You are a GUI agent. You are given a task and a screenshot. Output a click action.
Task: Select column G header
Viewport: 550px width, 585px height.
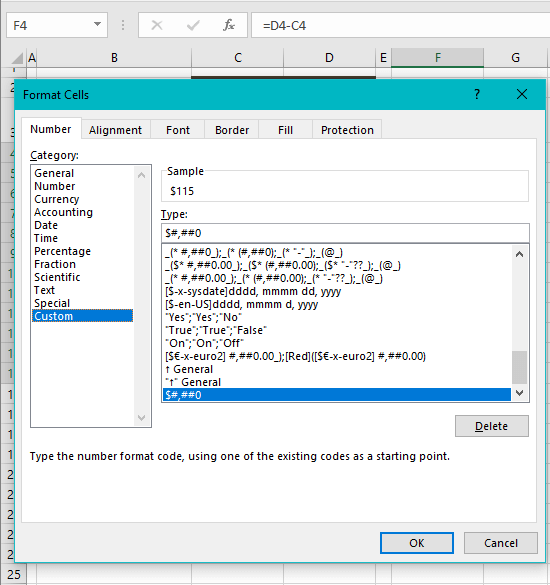pyautogui.click(x=515, y=58)
